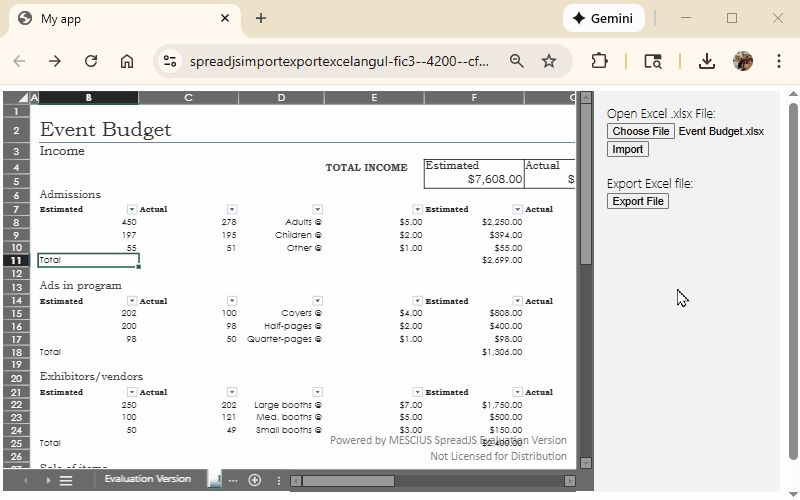Image resolution: width=800 pixels, height=500 pixels.
Task: Select row 11 header
Action: [x=16, y=260]
